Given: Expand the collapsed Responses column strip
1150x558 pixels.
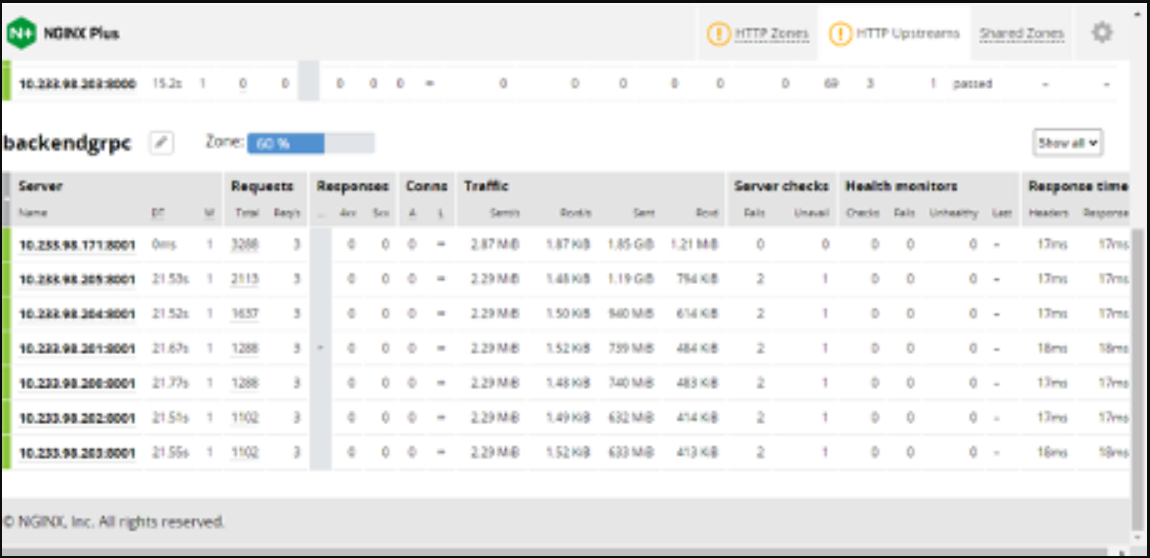Looking at the screenshot, I should point(321,348).
